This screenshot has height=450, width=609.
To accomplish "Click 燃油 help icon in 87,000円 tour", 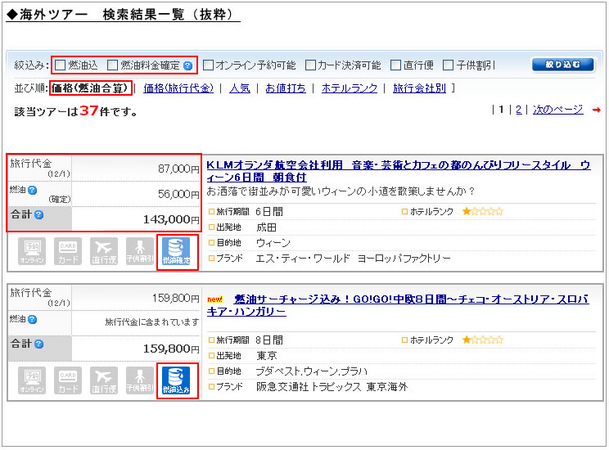I will point(33,190).
